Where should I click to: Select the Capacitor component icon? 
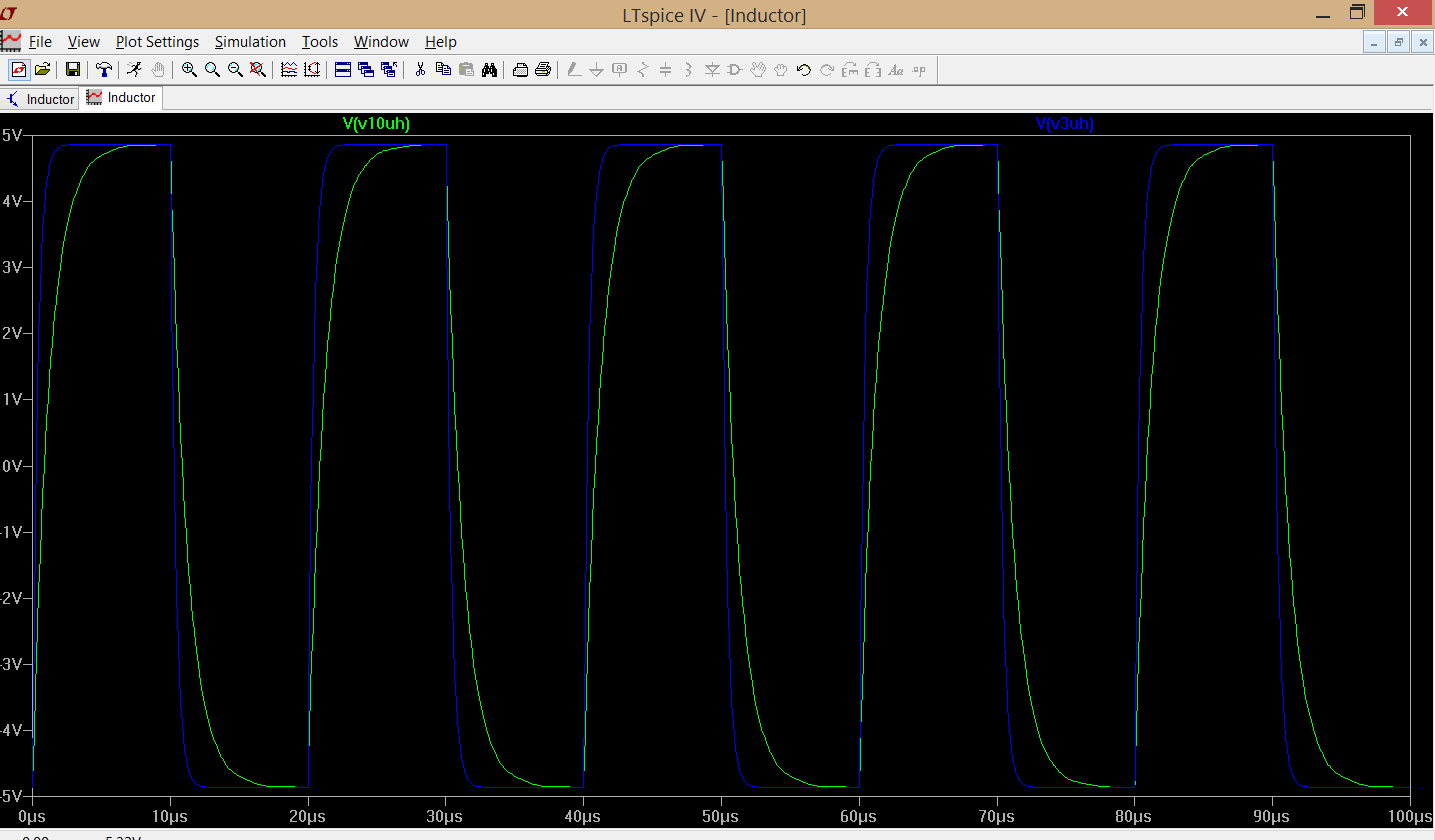pos(666,69)
